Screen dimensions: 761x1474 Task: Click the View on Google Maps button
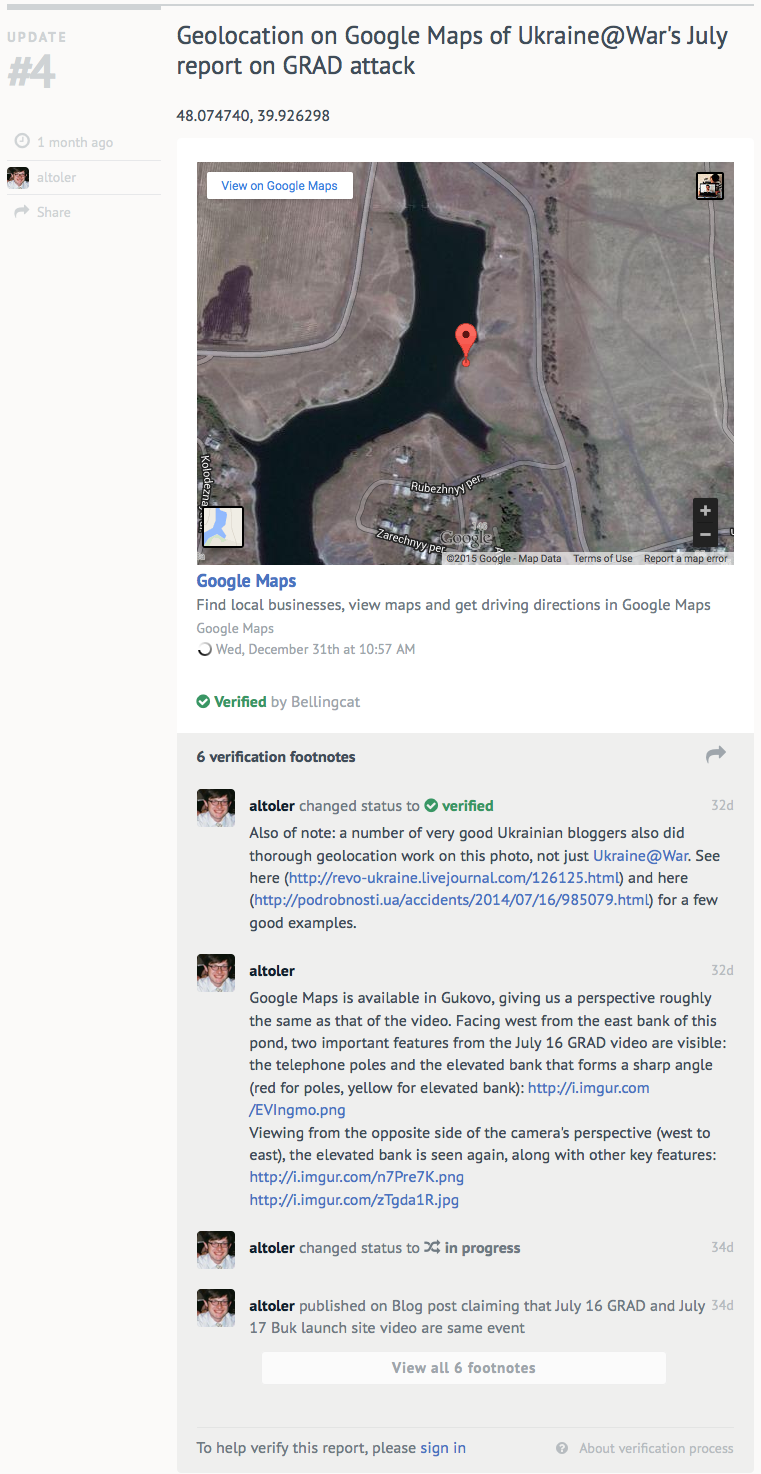(x=279, y=185)
